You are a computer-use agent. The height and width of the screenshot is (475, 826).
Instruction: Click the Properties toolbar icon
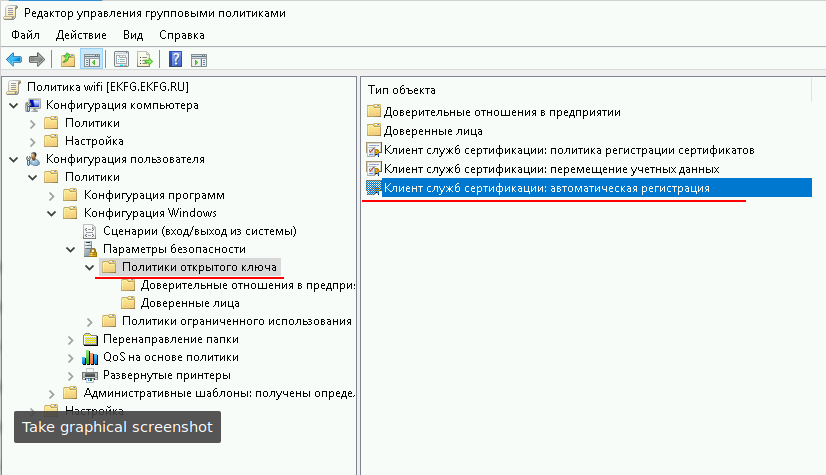122,60
